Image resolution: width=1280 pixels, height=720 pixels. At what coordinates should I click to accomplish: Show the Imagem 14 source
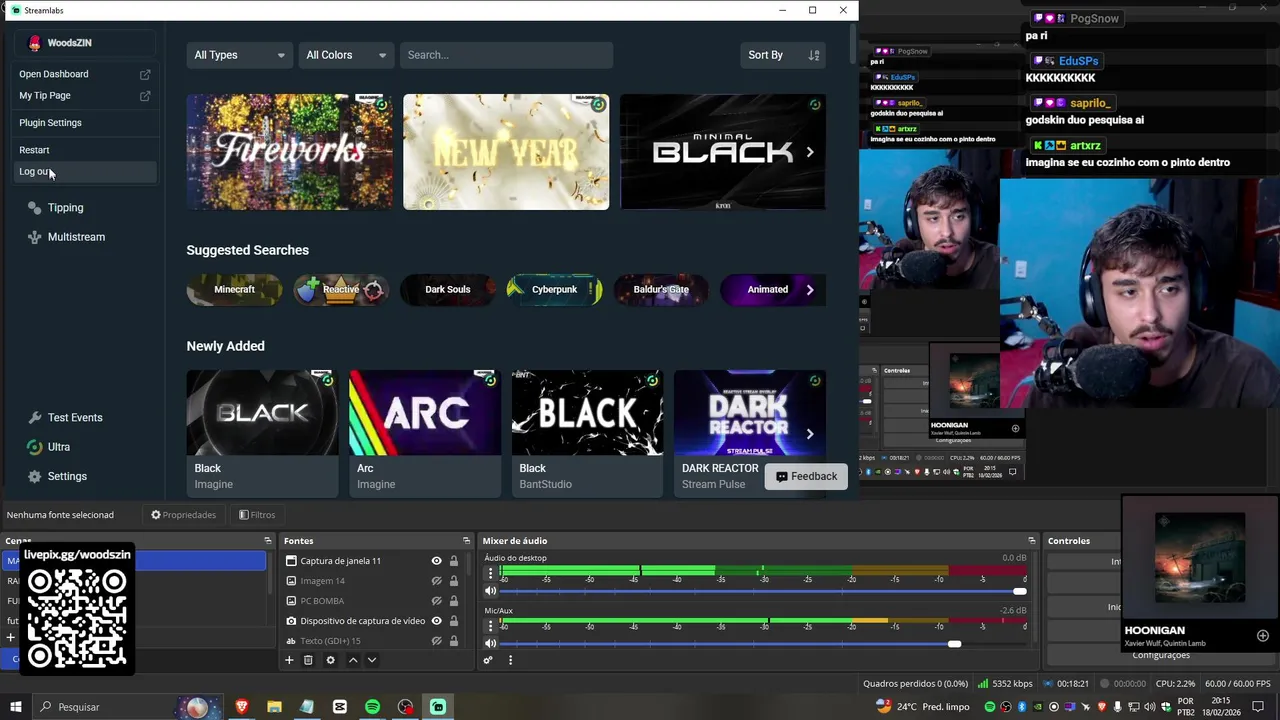coord(436,581)
